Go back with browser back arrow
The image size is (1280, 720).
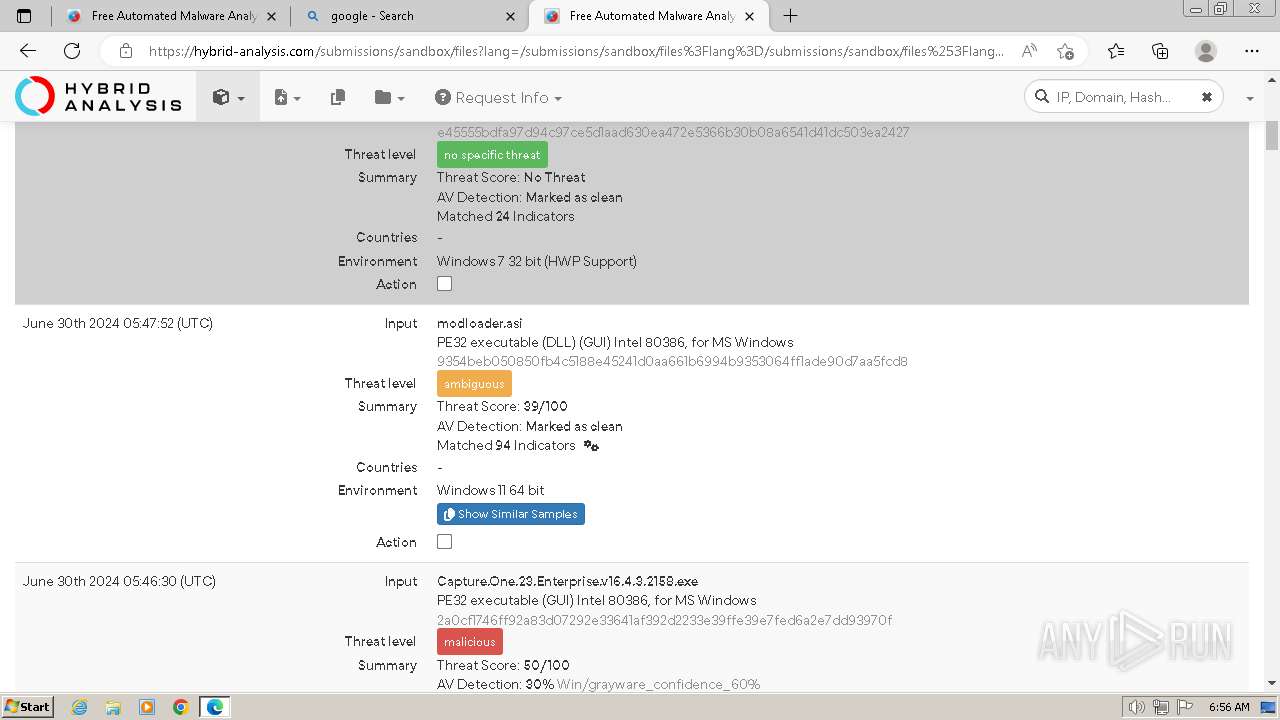pyautogui.click(x=28, y=51)
